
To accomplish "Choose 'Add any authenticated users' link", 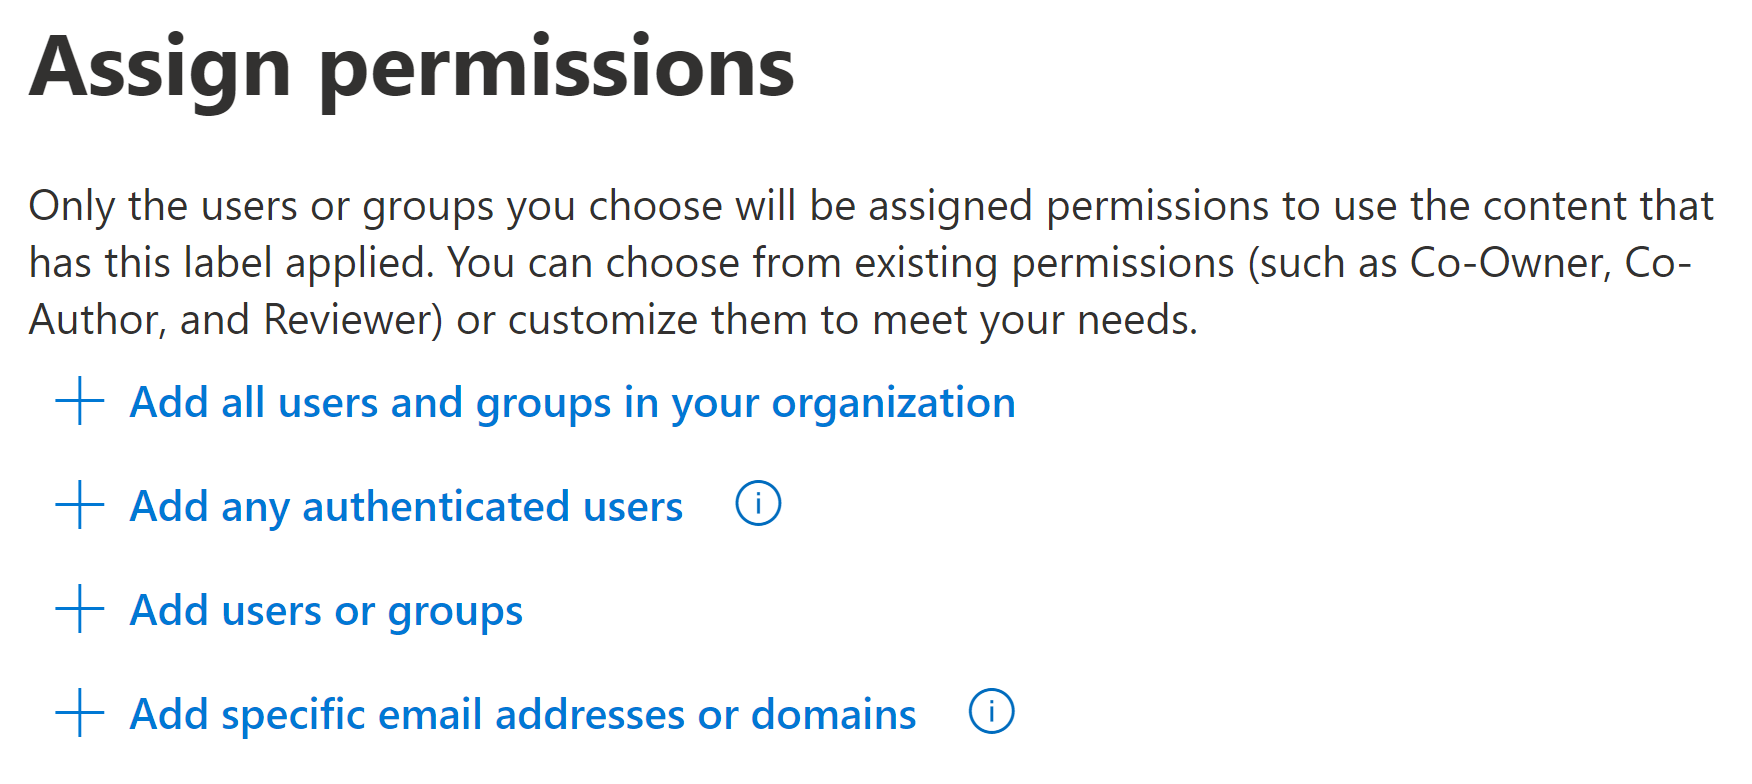I will [x=406, y=507].
